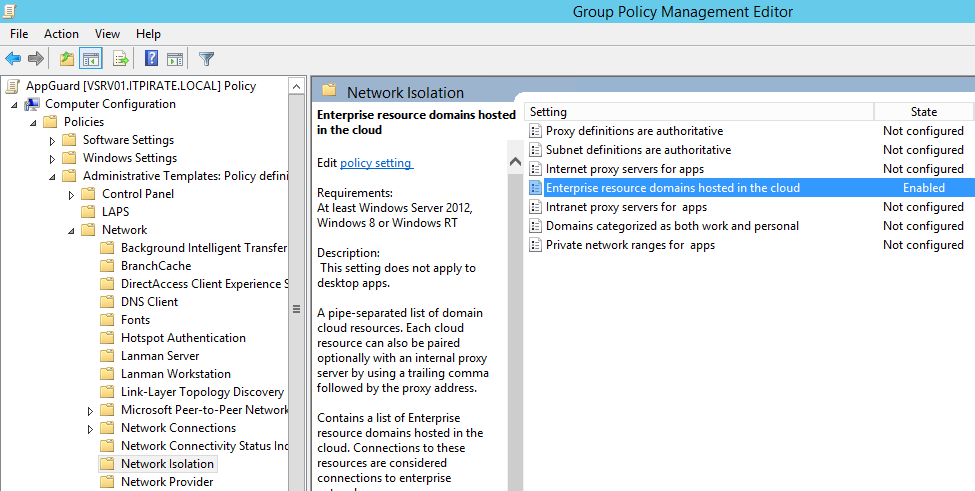Expand the Software Settings node
Viewport: 975px width, 491px height.
point(52,140)
